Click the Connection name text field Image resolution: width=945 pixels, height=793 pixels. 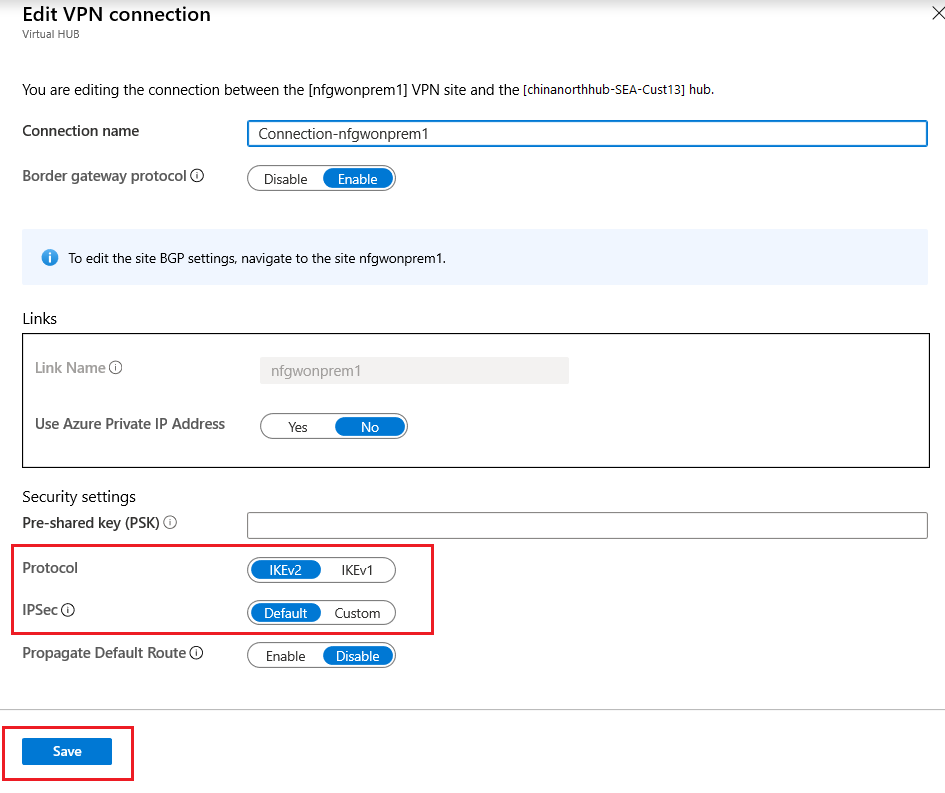587,133
